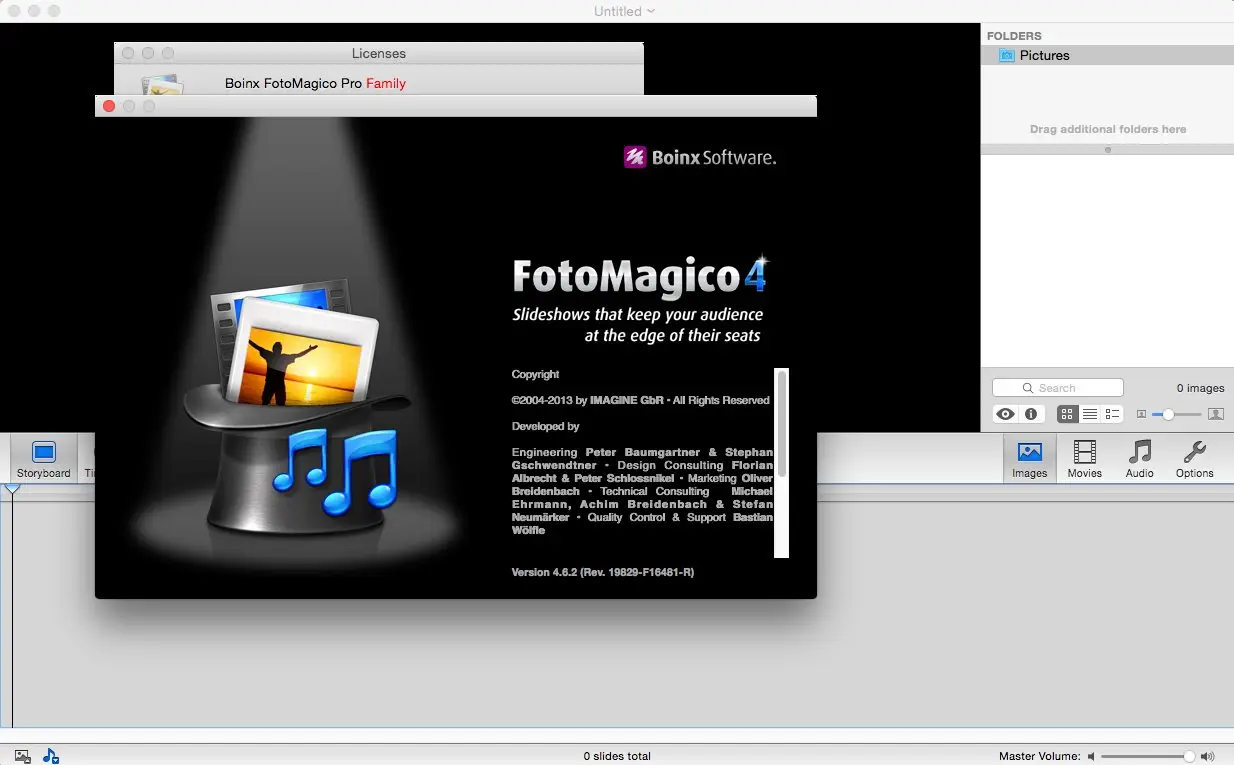Adjust the Master Volume slider
This screenshot has width=1234, height=765.
1150,757
